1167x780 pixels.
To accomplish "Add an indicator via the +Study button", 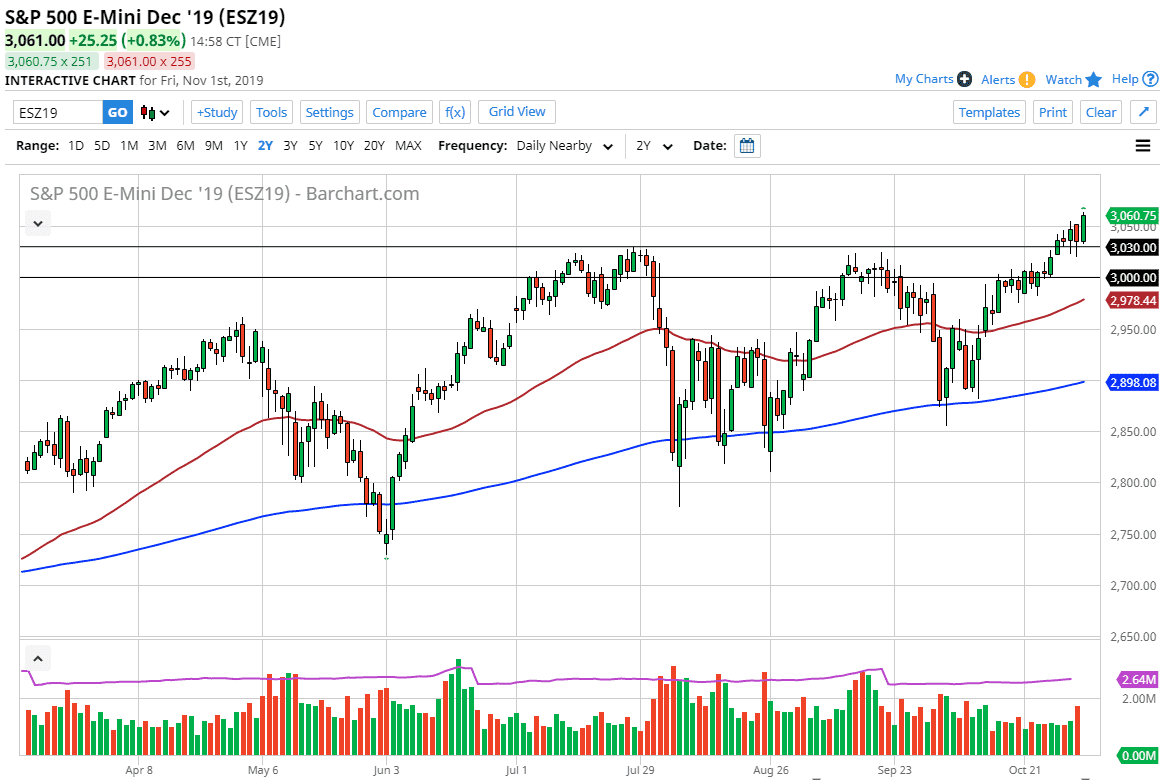I will coord(216,112).
